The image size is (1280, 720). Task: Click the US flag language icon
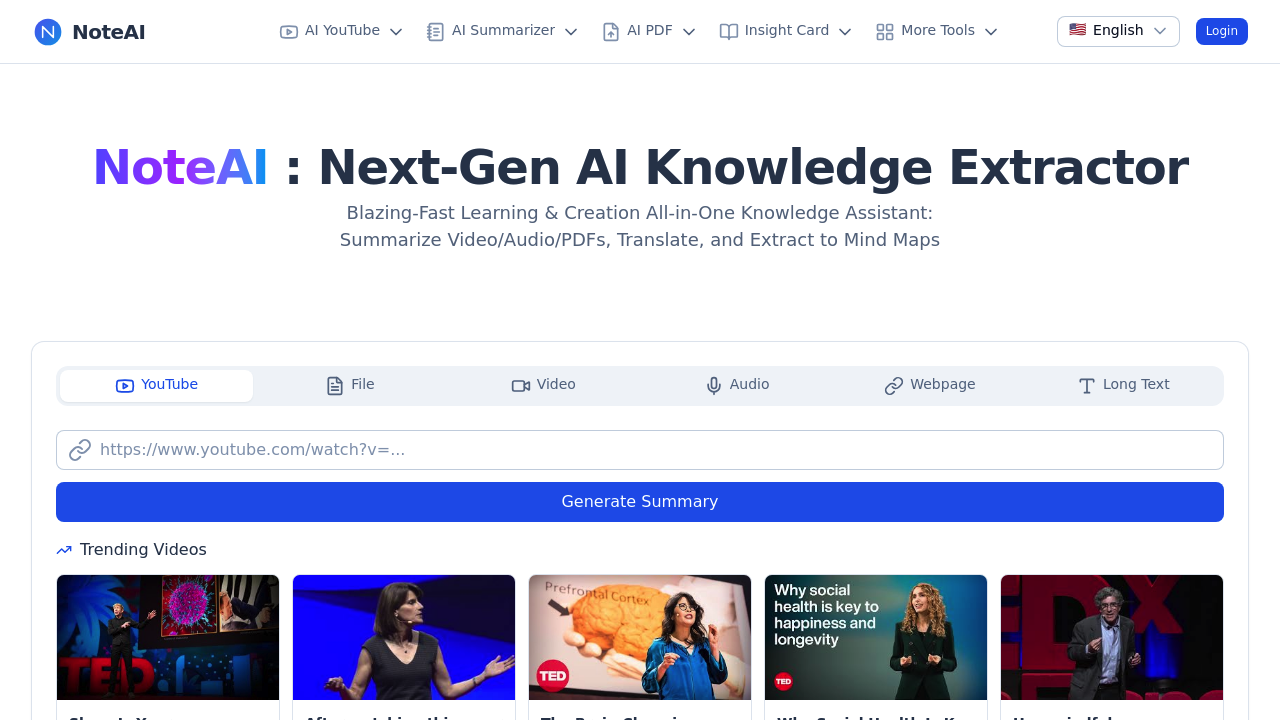(x=1077, y=30)
